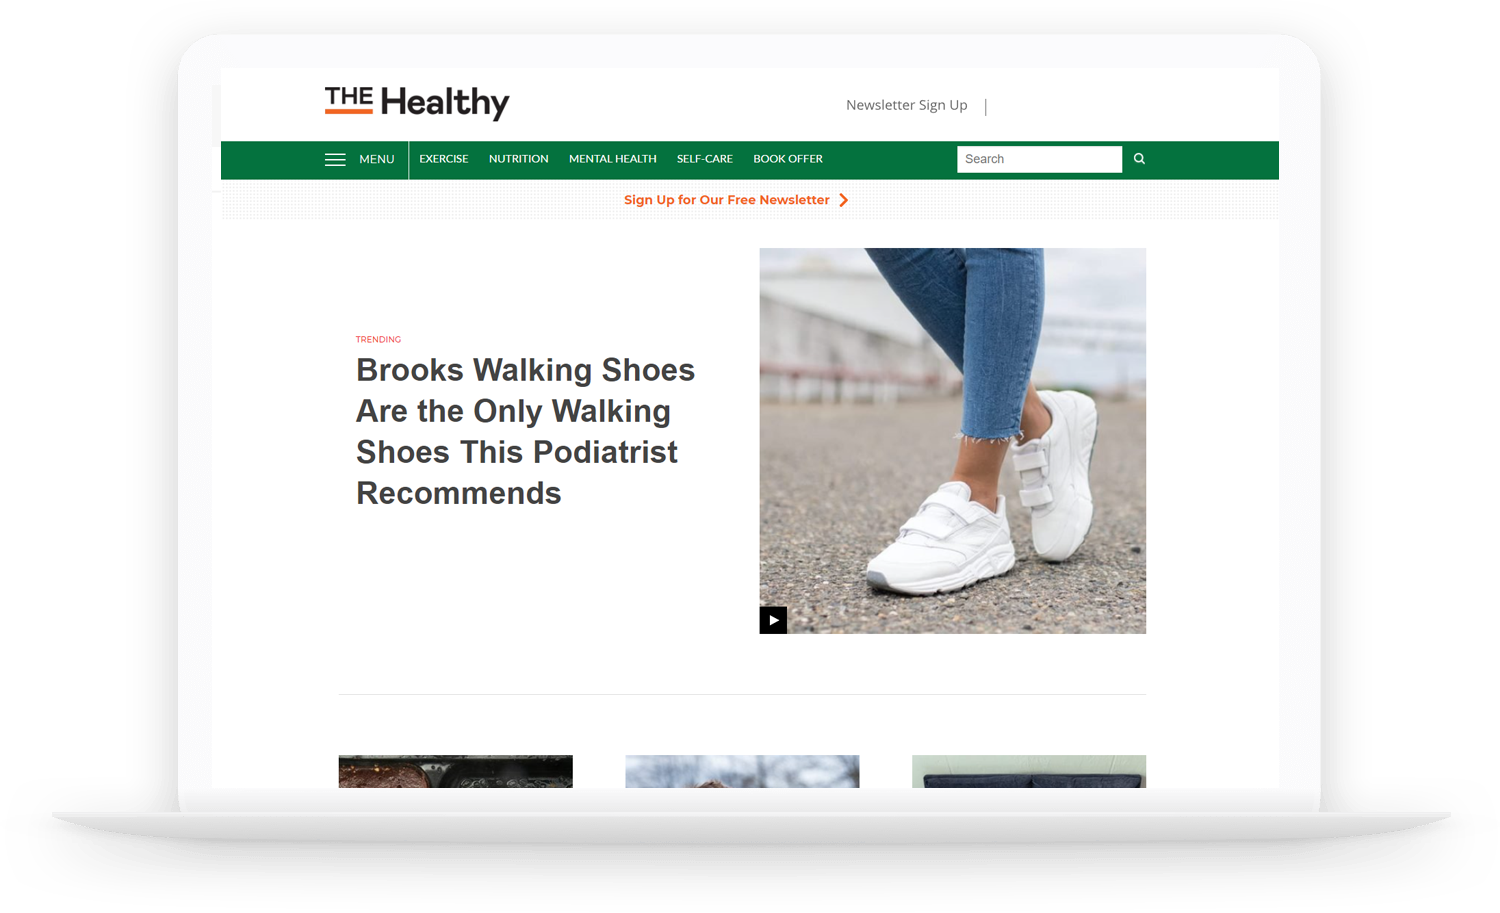Focus the Search input field
The width and height of the screenshot is (1500, 913).
(x=1039, y=159)
